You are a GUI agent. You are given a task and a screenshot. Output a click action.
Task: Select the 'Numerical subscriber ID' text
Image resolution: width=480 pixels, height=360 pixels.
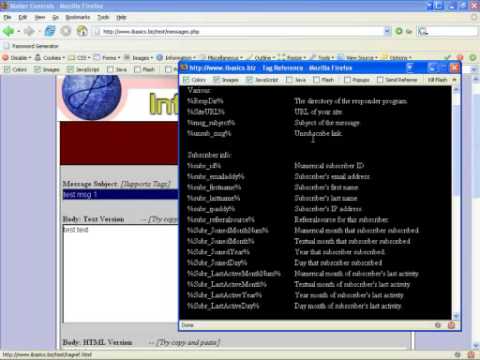coord(329,166)
